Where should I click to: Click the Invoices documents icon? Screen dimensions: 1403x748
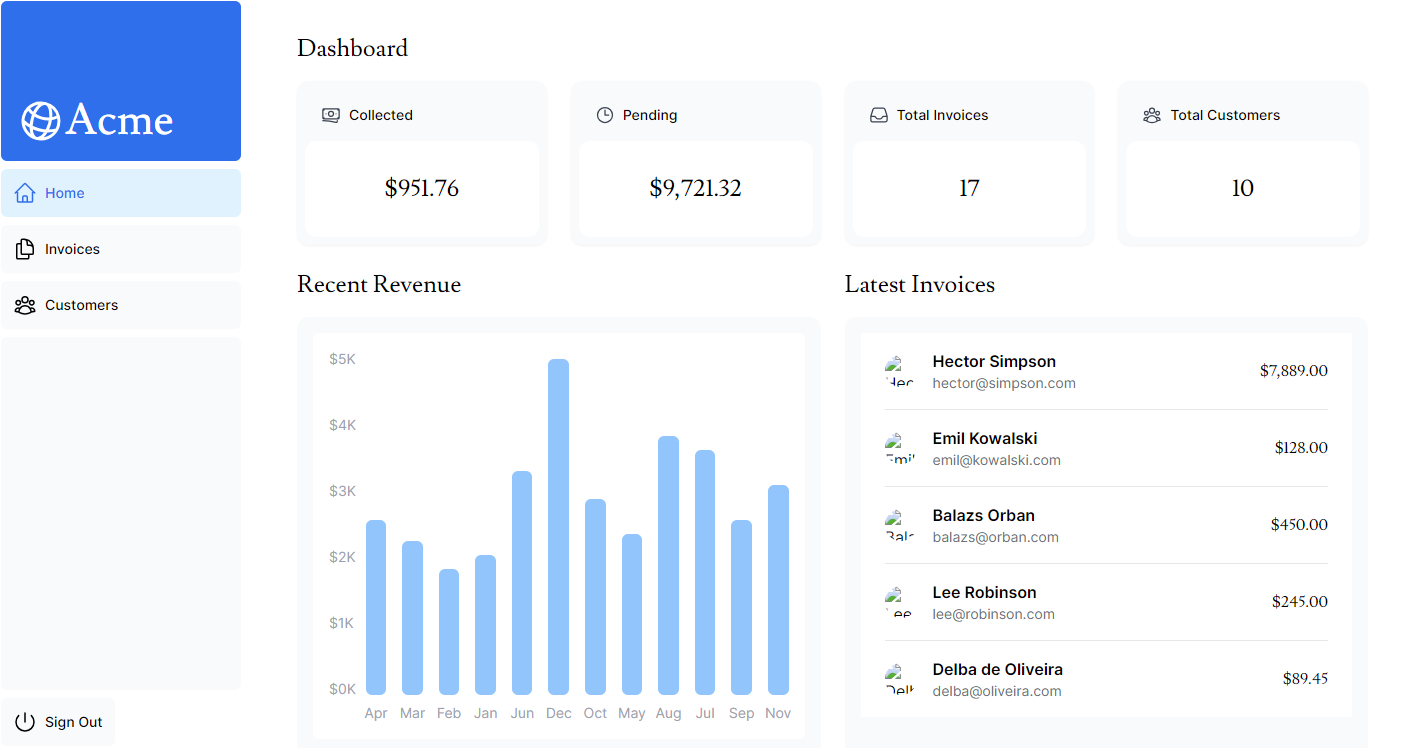click(25, 249)
